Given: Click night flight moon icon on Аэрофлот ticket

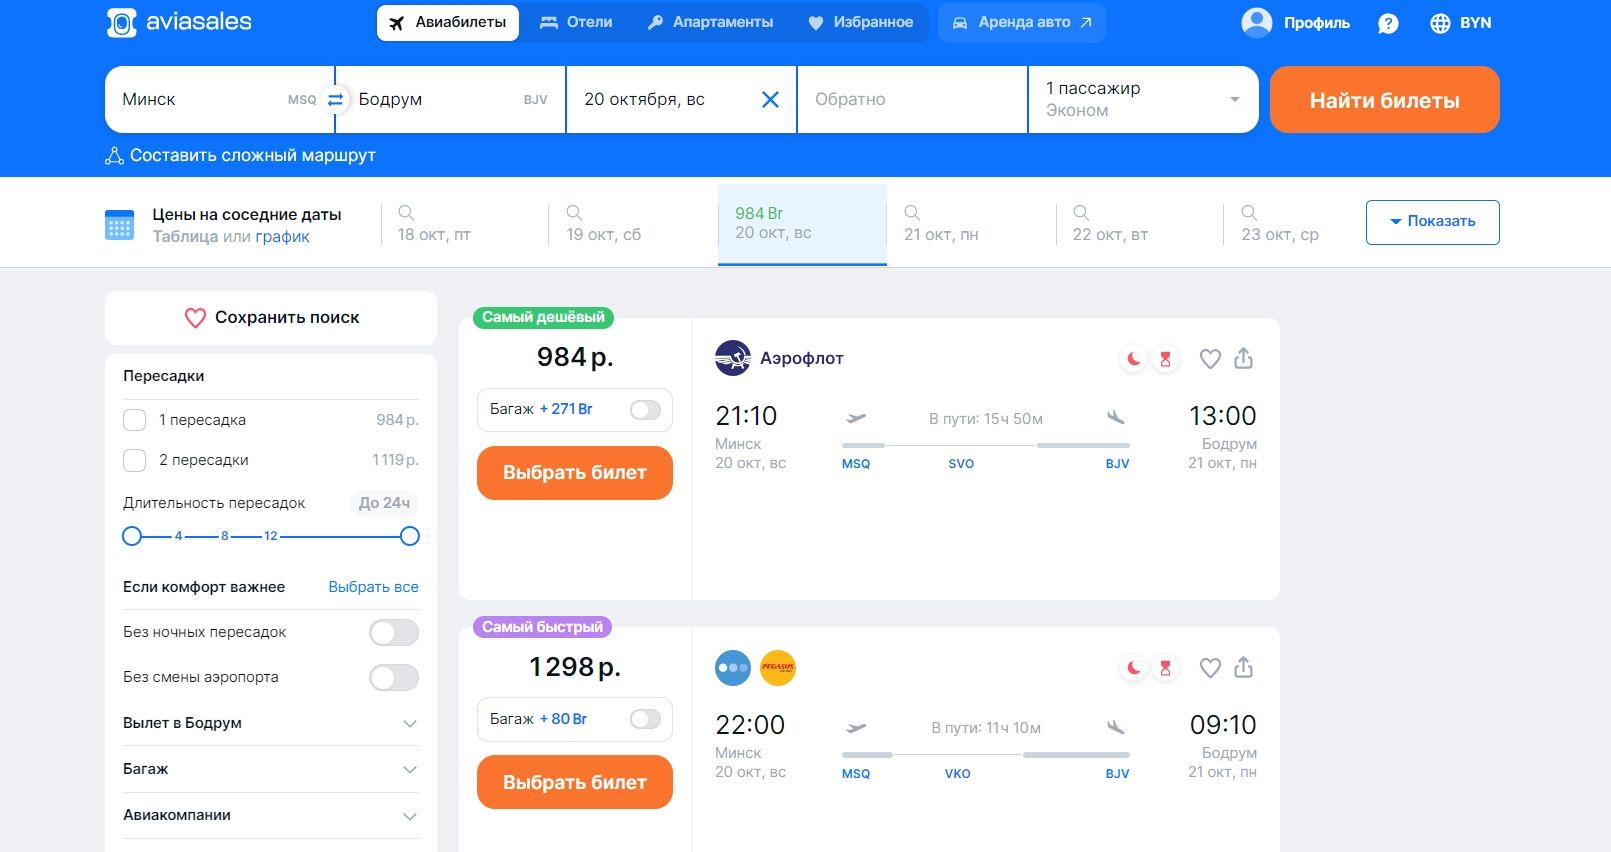Looking at the screenshot, I should pyautogui.click(x=1133, y=359).
